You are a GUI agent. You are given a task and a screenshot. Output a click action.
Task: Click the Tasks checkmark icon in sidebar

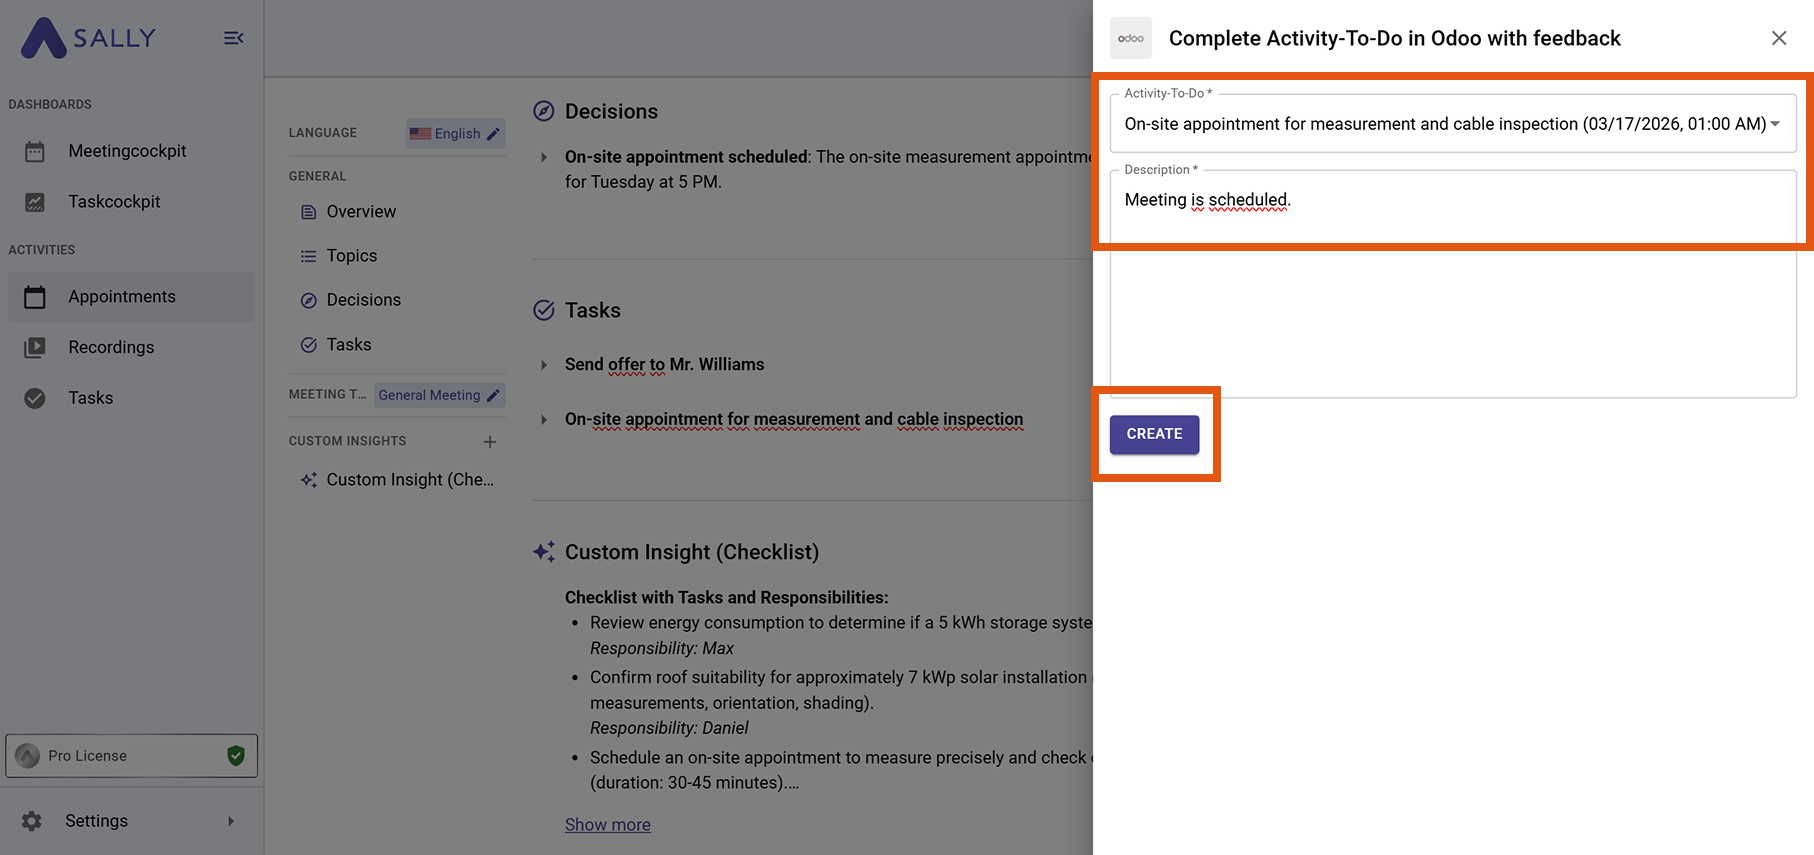point(35,398)
